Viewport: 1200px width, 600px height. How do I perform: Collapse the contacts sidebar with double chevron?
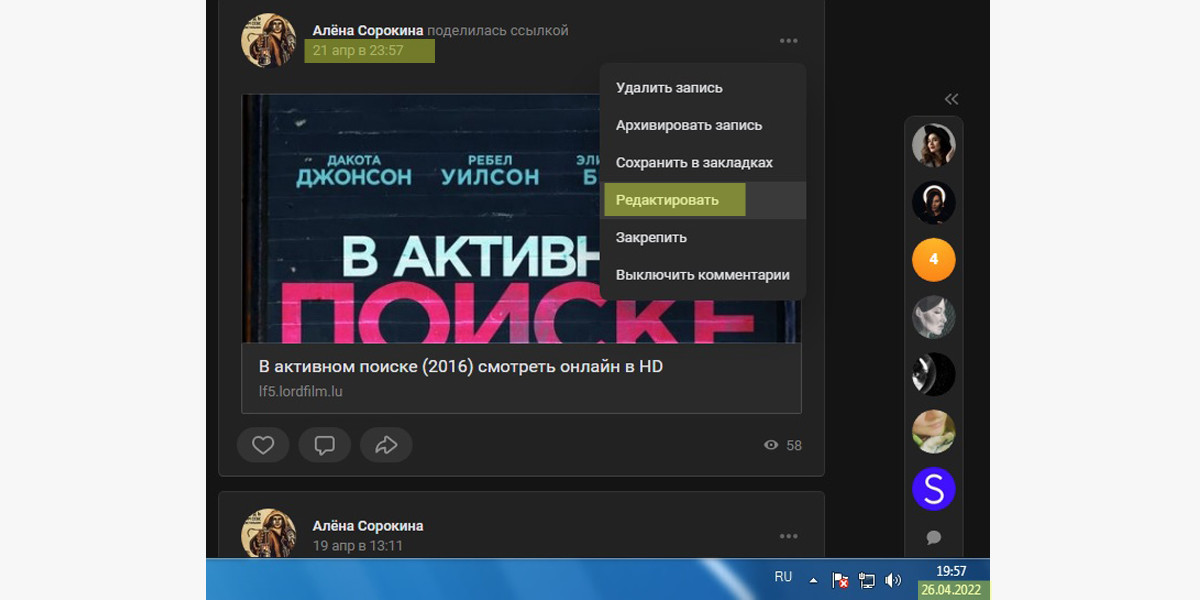tap(951, 99)
